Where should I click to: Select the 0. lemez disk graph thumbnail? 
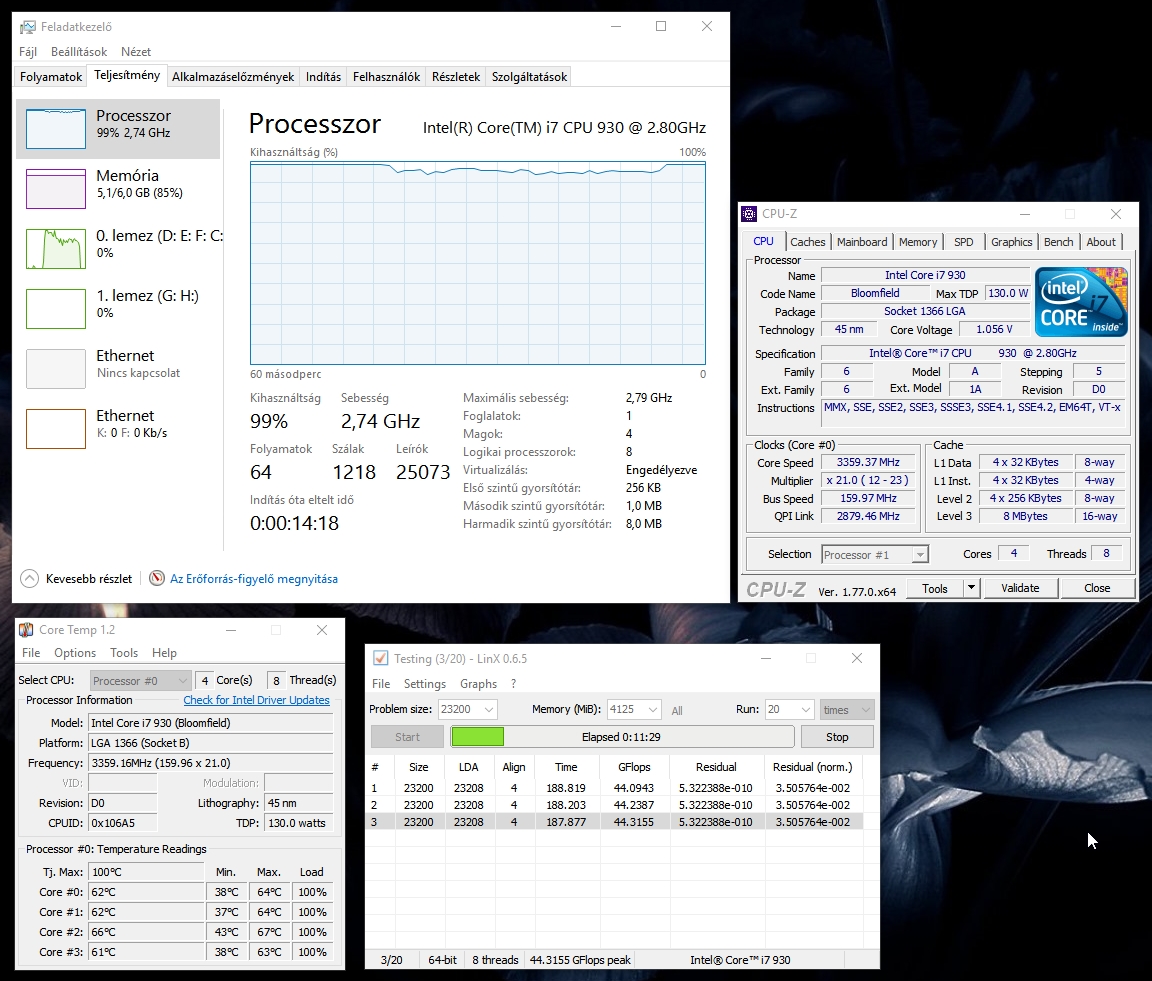(x=56, y=248)
